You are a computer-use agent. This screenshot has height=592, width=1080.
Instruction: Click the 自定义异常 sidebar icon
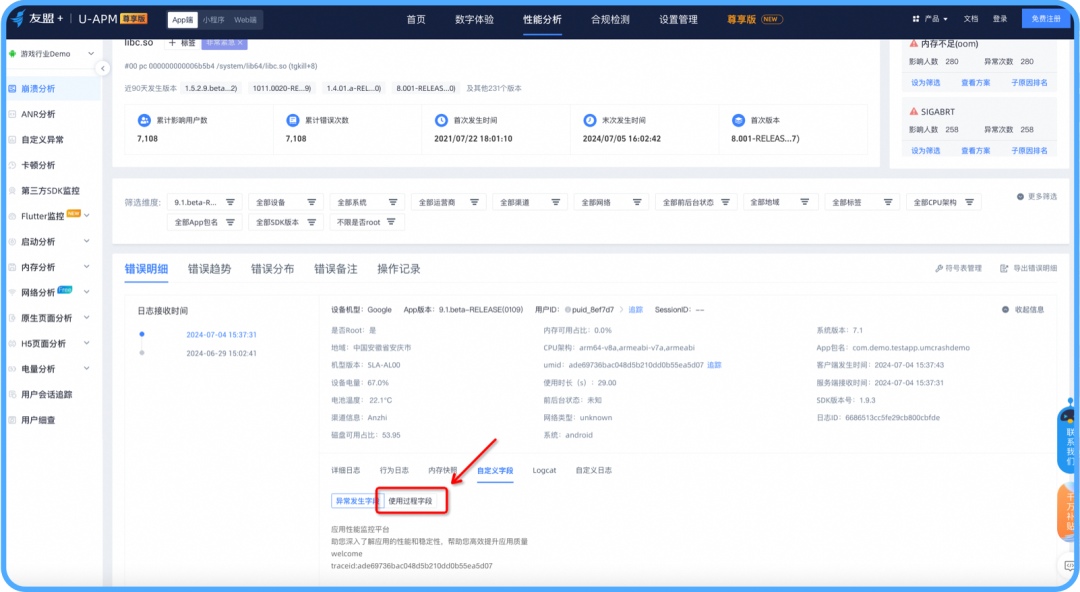(12, 140)
